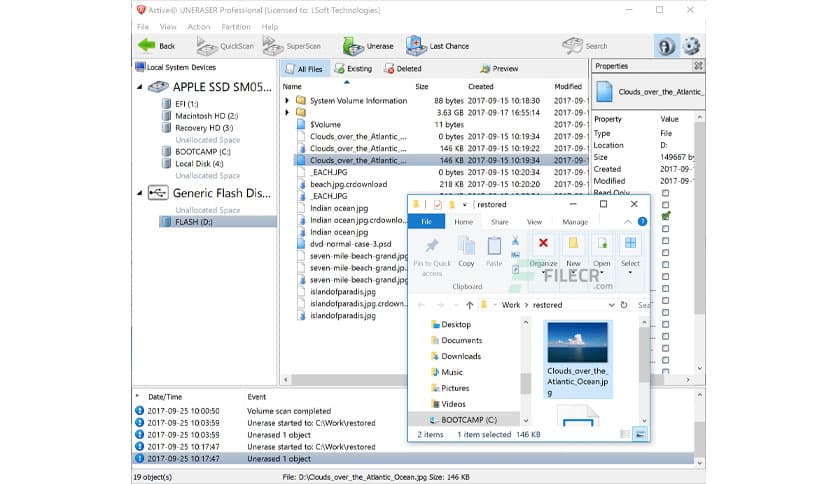This screenshot has height=484, width=836.
Task: Click the Unerase toolbar button
Action: click(x=368, y=46)
